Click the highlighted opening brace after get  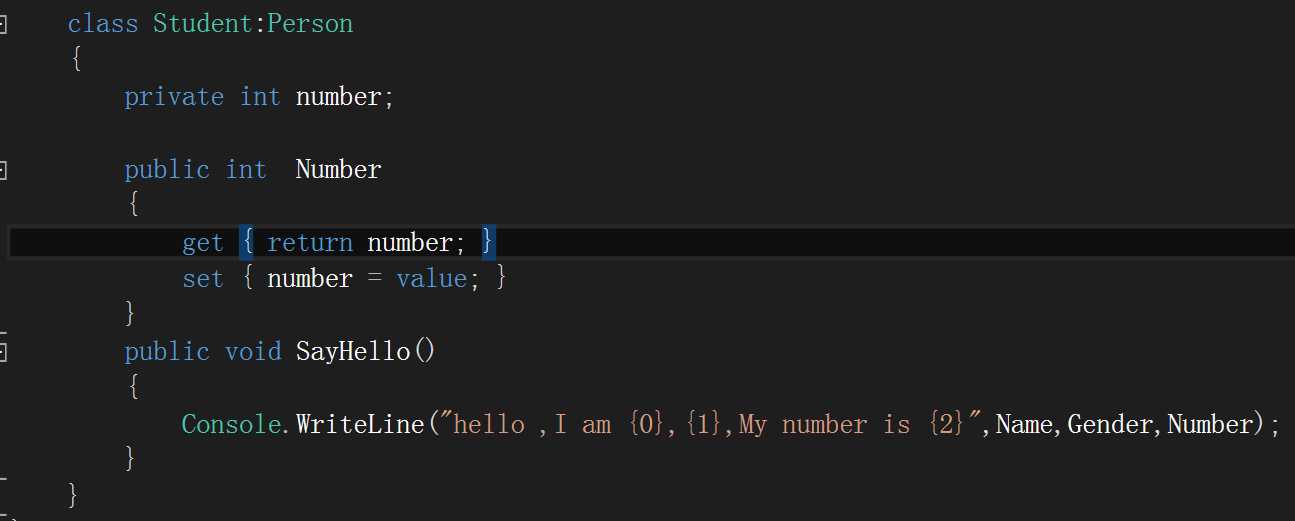pyautogui.click(x=247, y=243)
